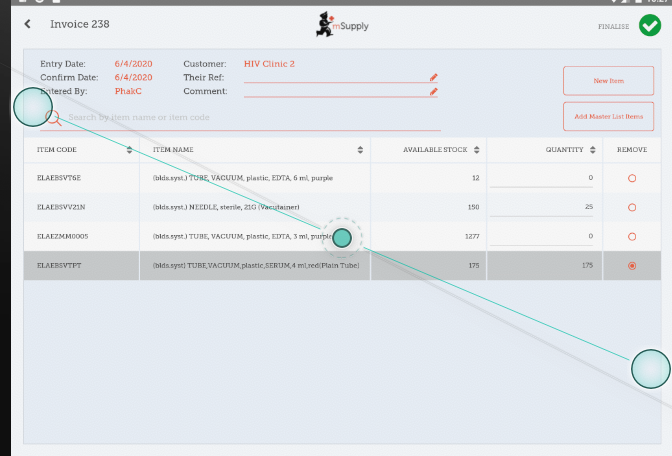Click the search magnifier icon
The image size is (672, 456).
53,117
